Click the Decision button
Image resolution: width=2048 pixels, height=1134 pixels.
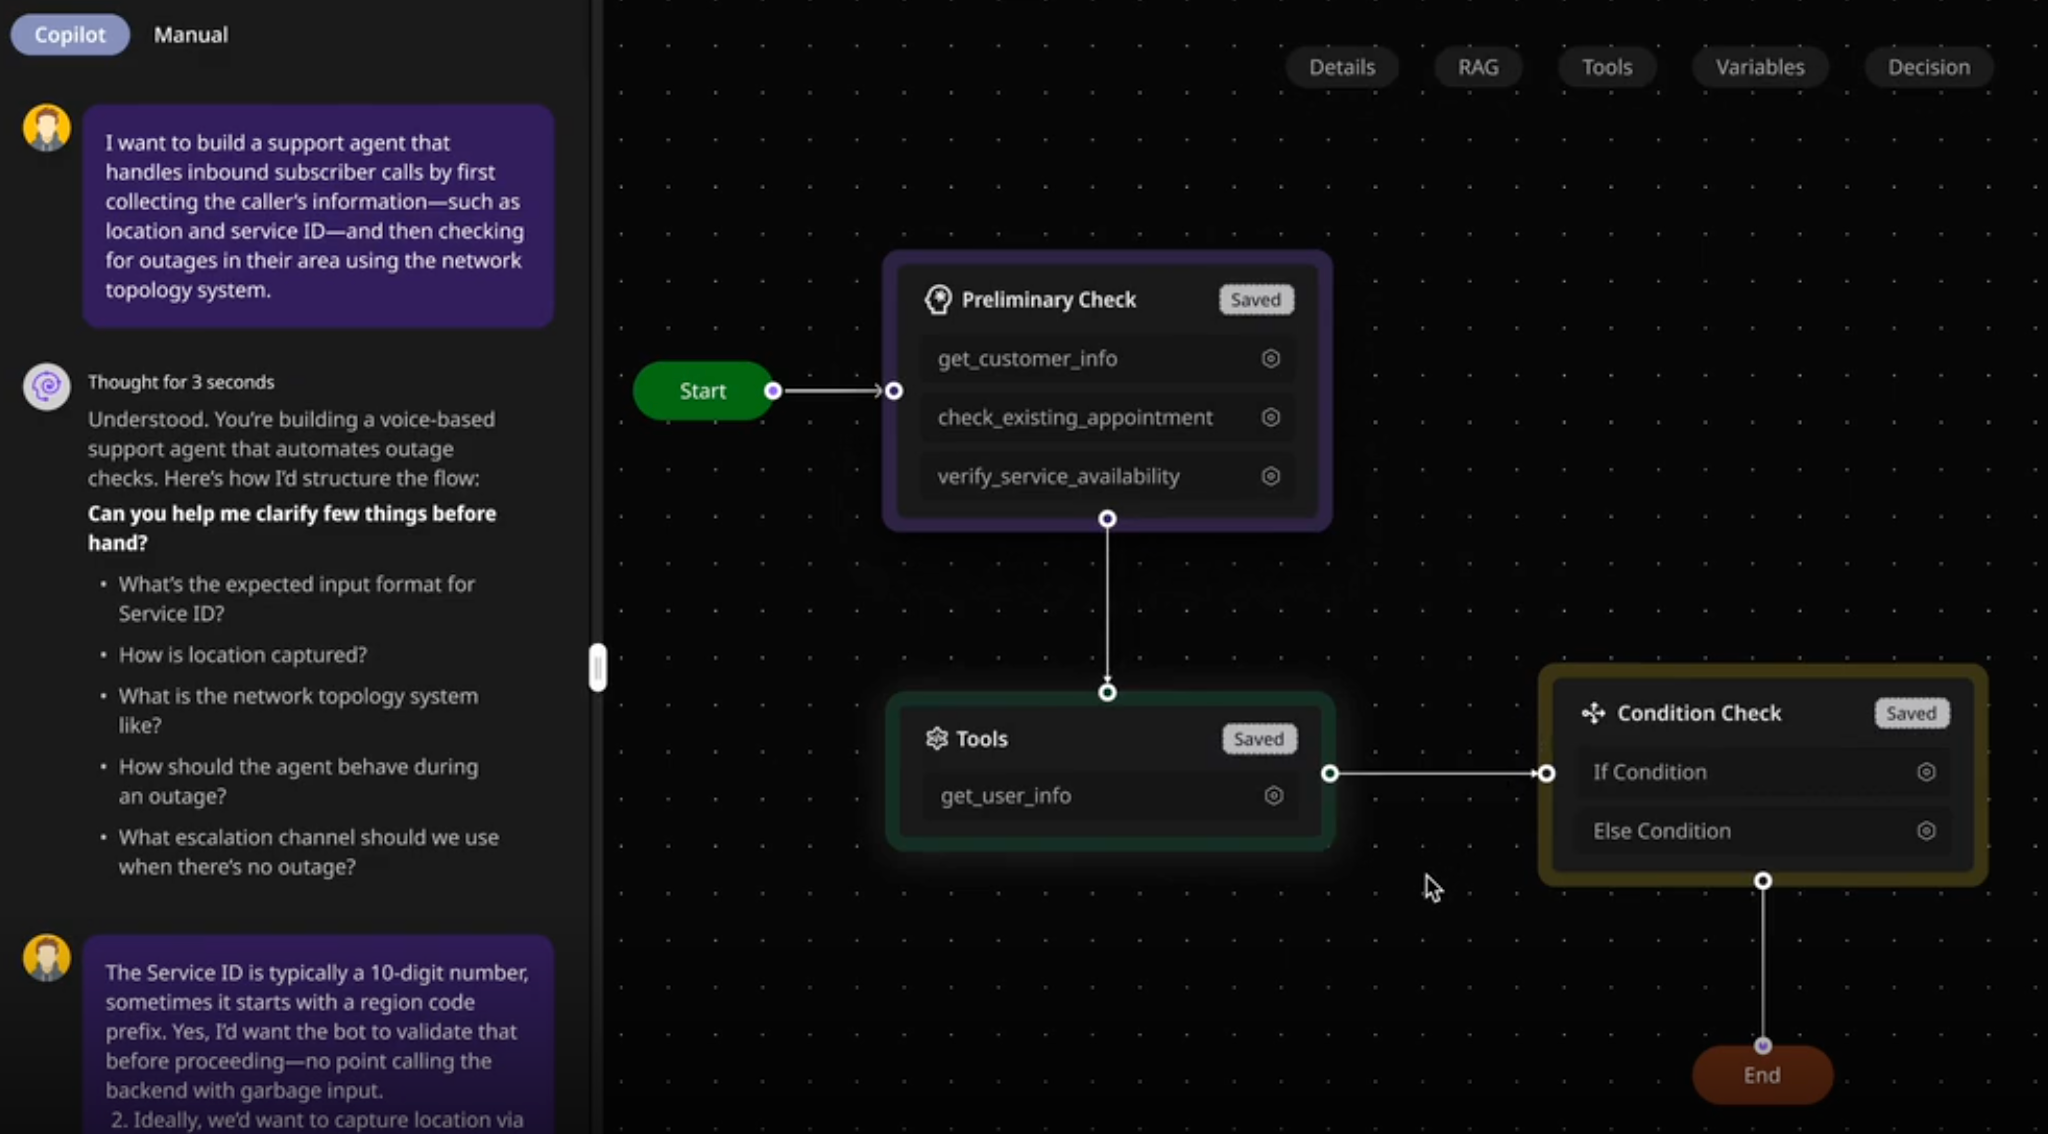[x=1928, y=67]
